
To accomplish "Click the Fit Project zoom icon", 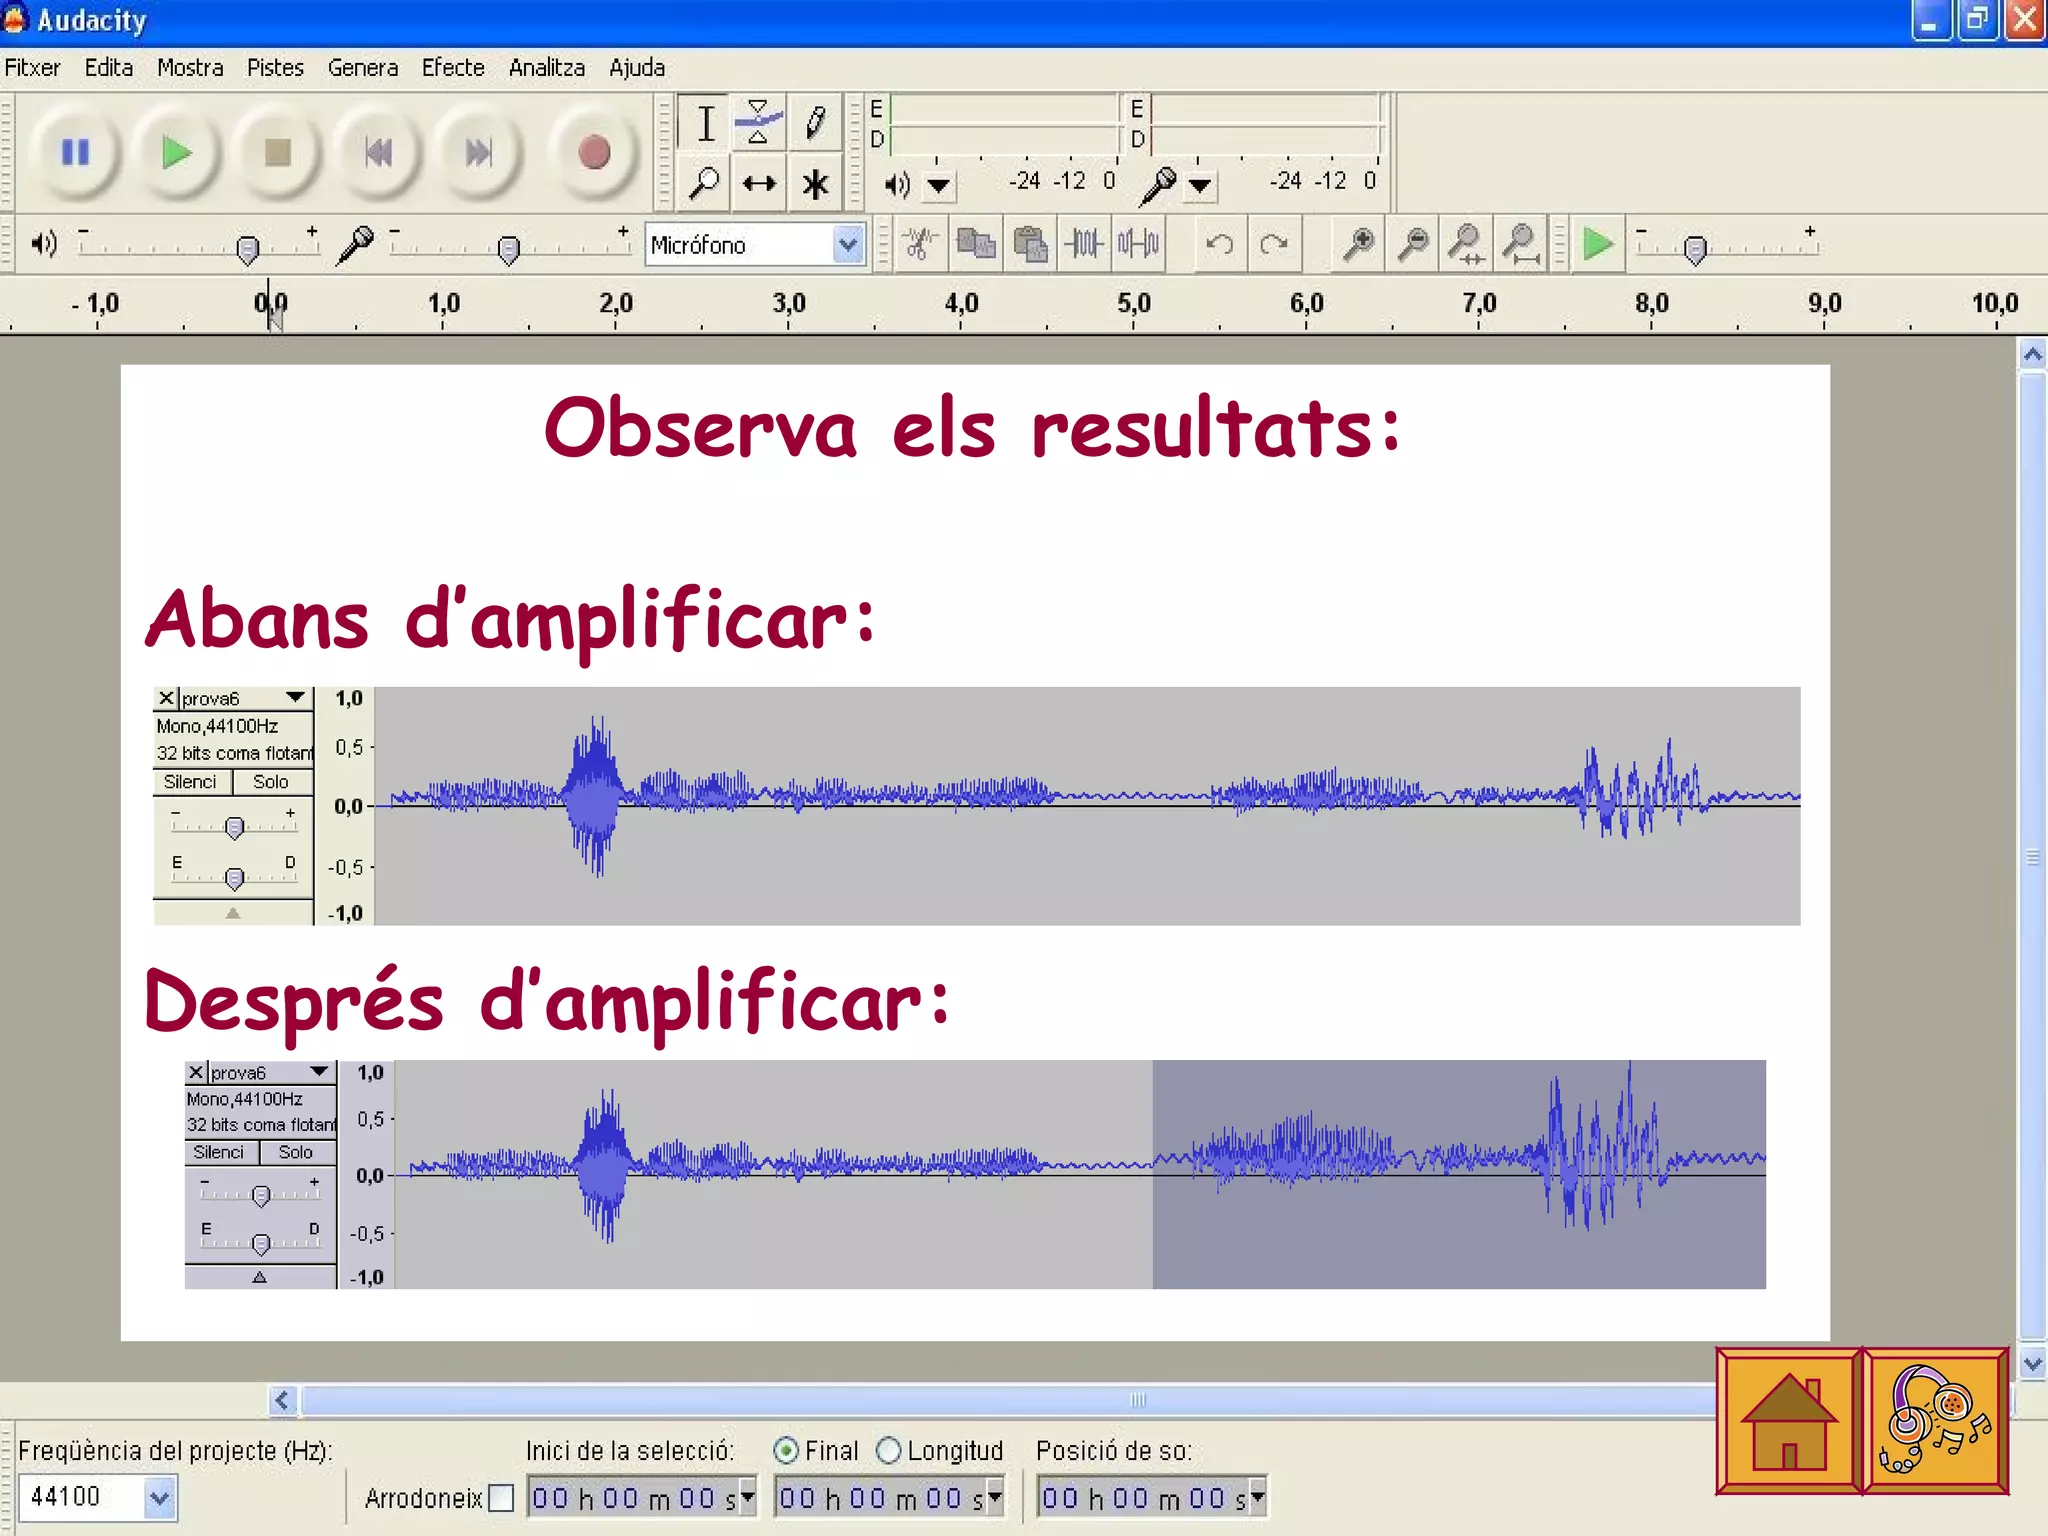I will coord(1520,243).
